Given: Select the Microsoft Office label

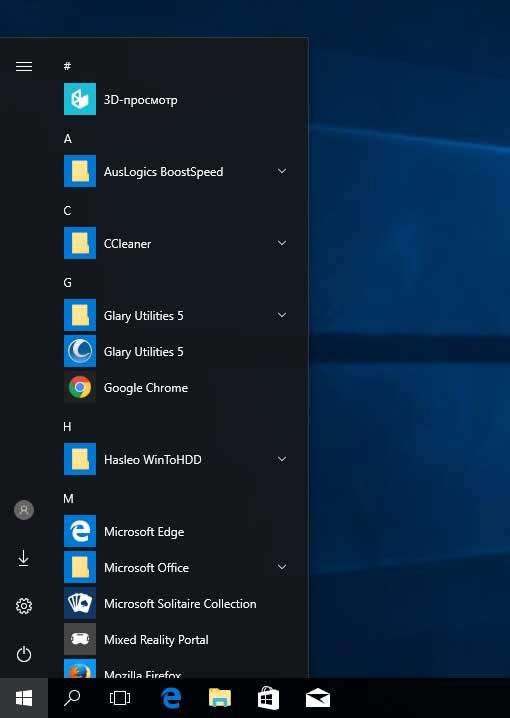Looking at the screenshot, I should tap(146, 568).
